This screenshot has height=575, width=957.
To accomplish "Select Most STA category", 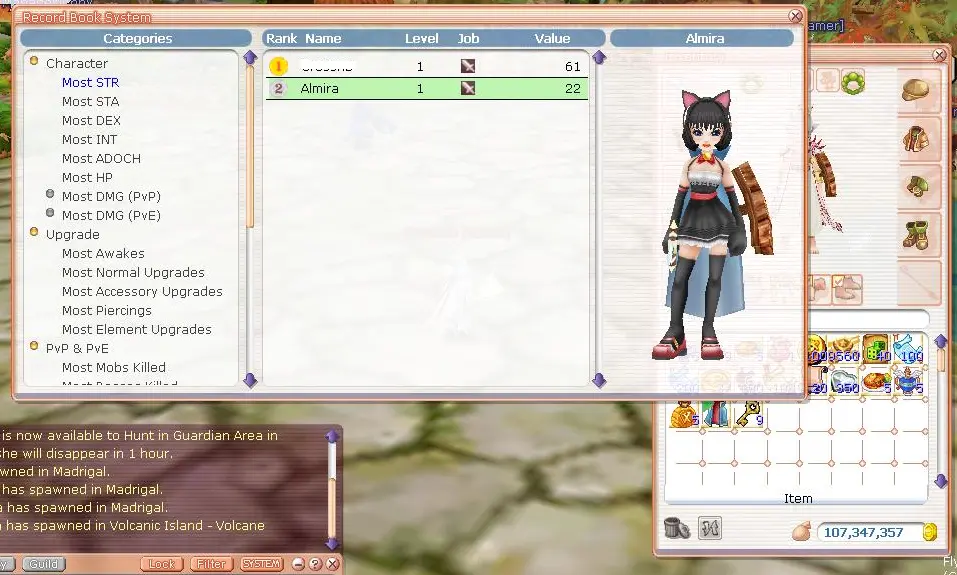I will tap(90, 101).
